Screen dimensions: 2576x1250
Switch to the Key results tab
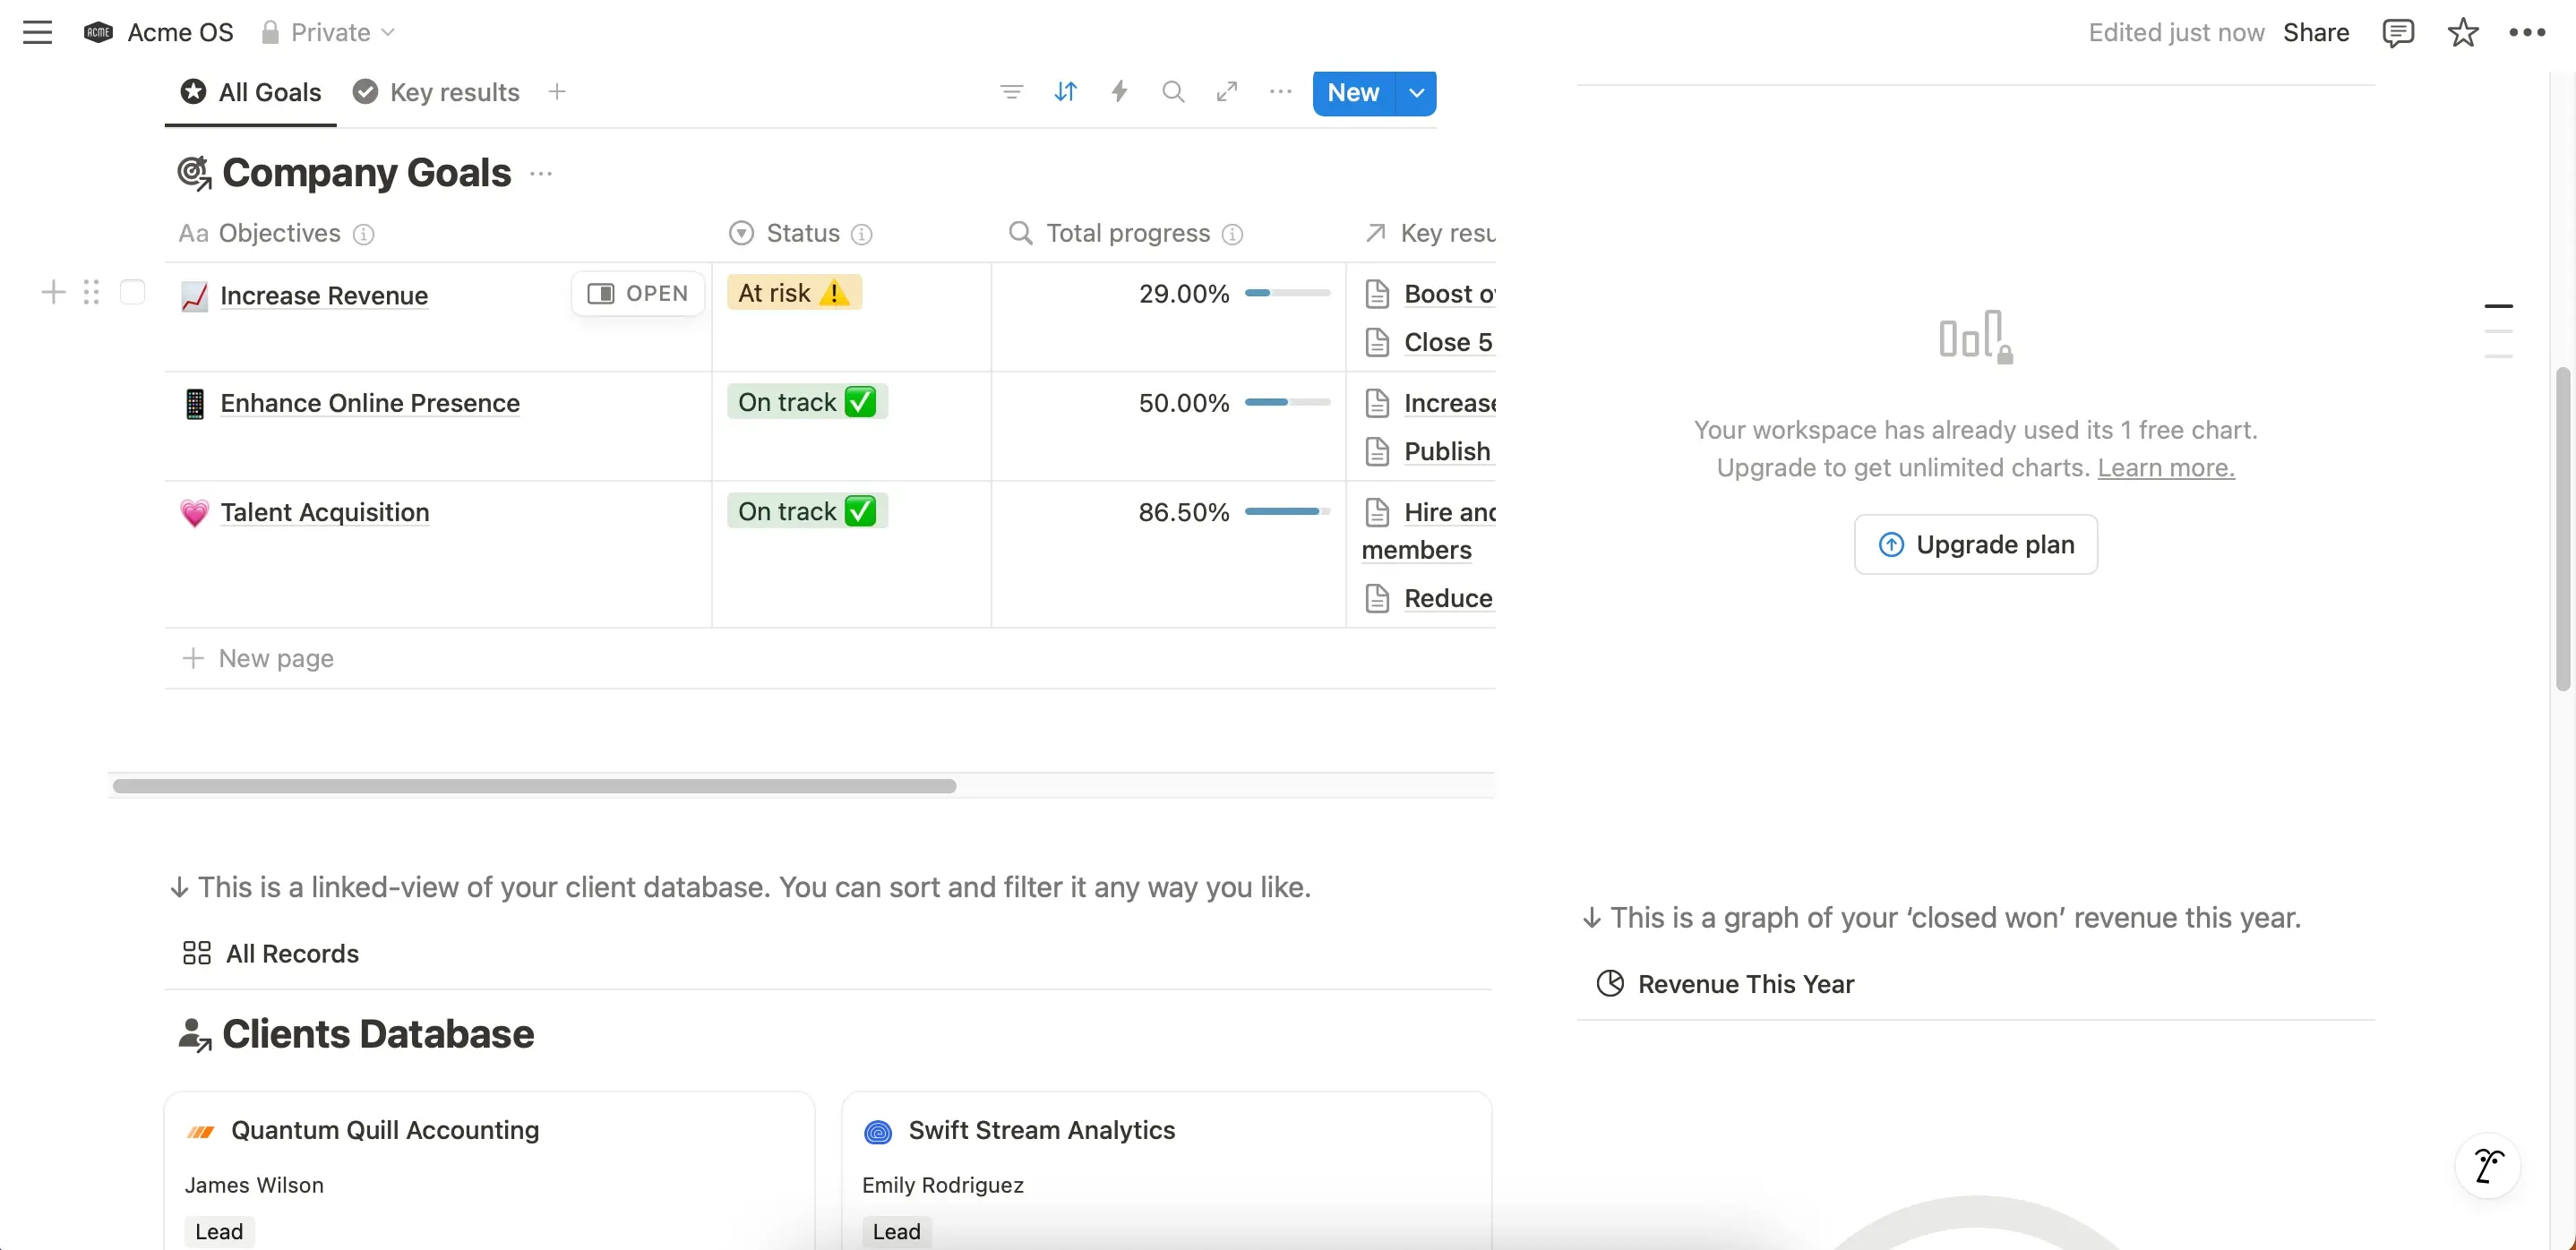pyautogui.click(x=436, y=92)
